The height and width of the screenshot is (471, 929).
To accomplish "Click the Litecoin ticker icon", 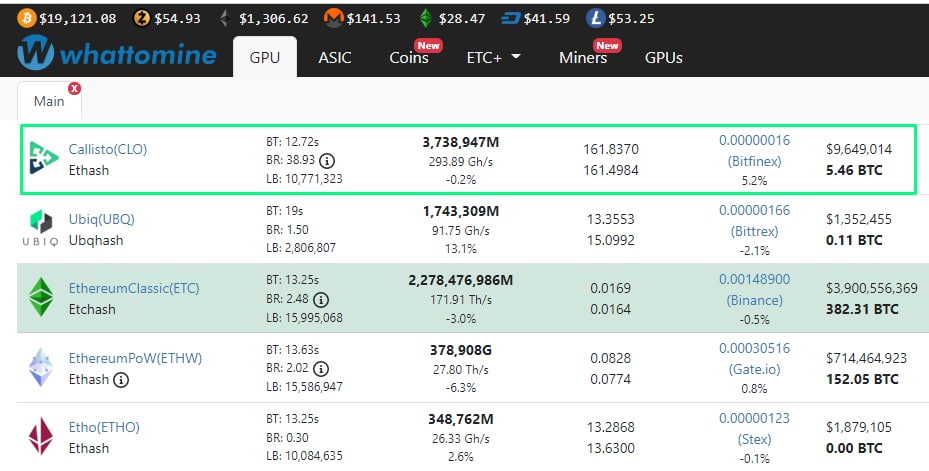I will (x=595, y=18).
